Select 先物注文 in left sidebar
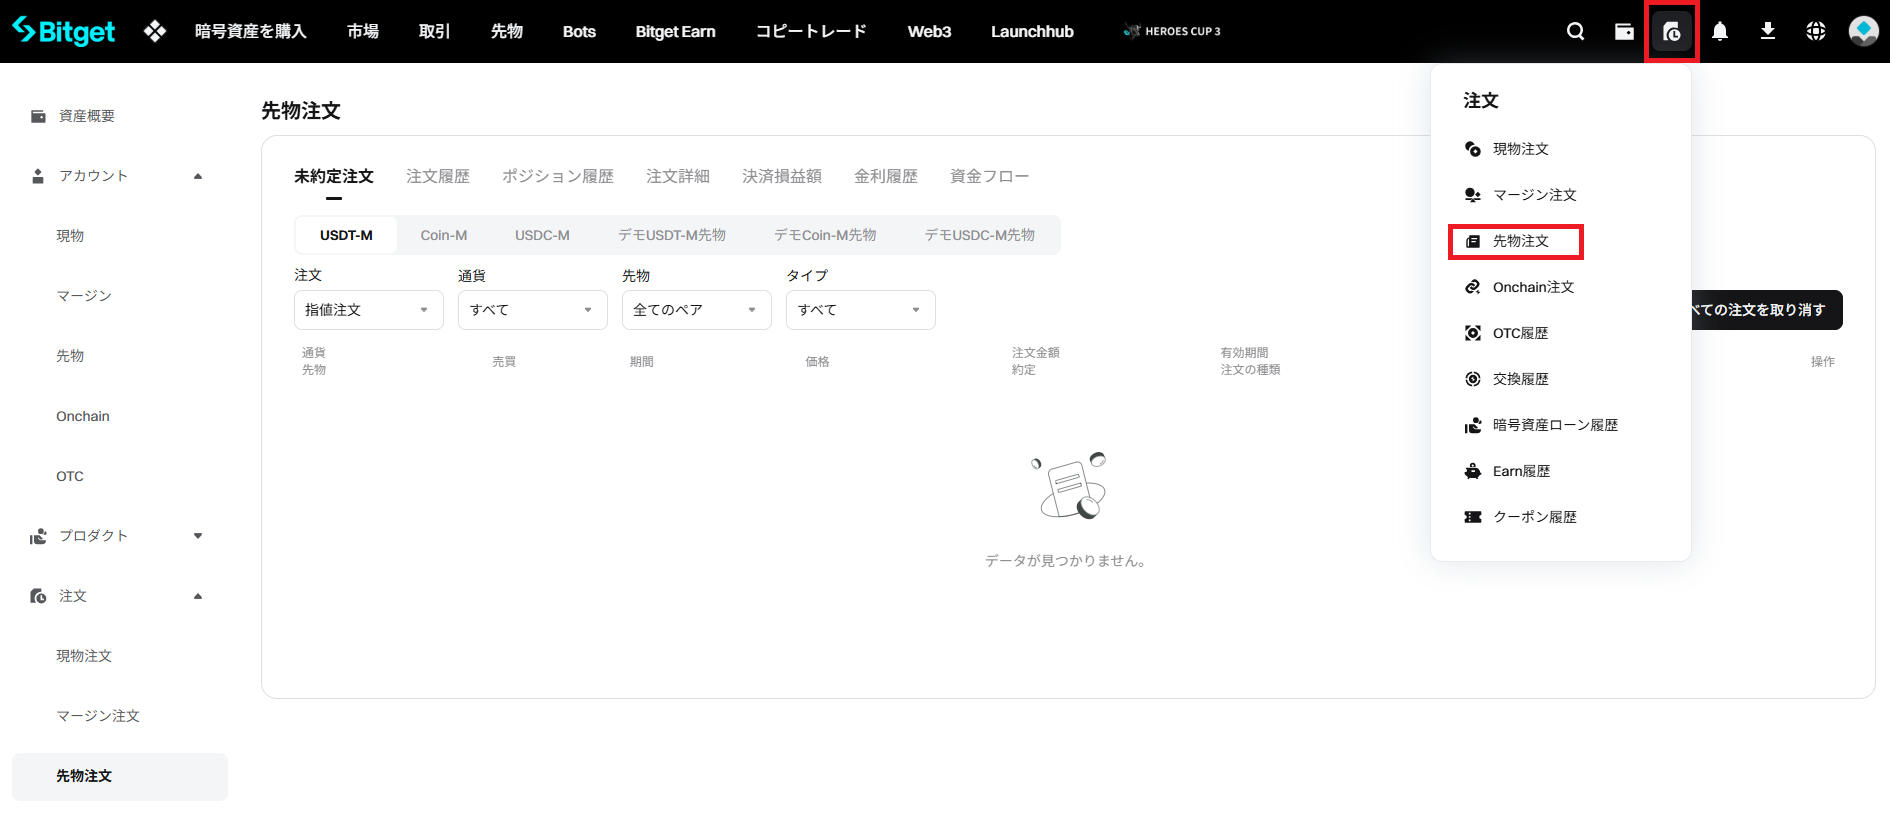This screenshot has width=1890, height=822. tap(120, 776)
